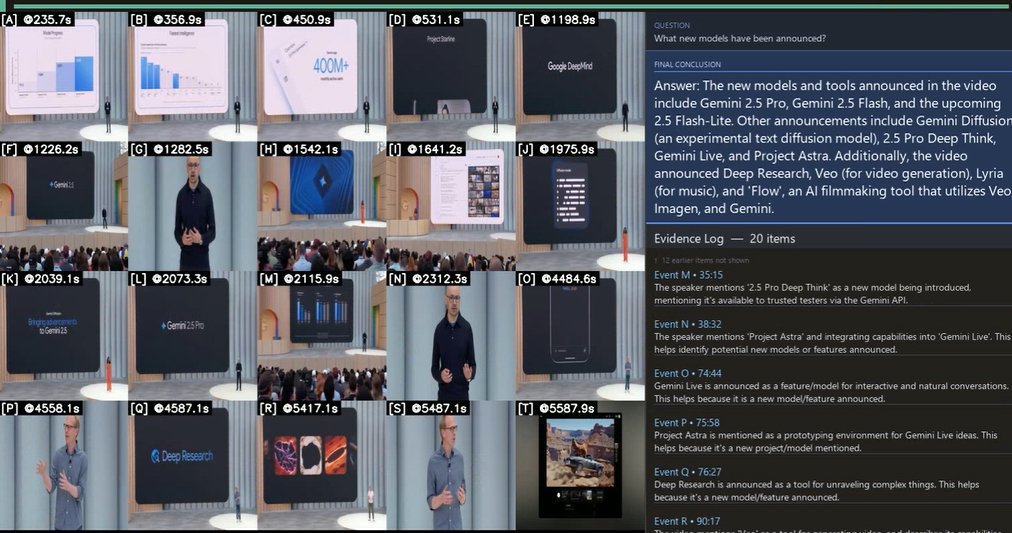Open thumbnail F at 1226.2s

coord(64,206)
